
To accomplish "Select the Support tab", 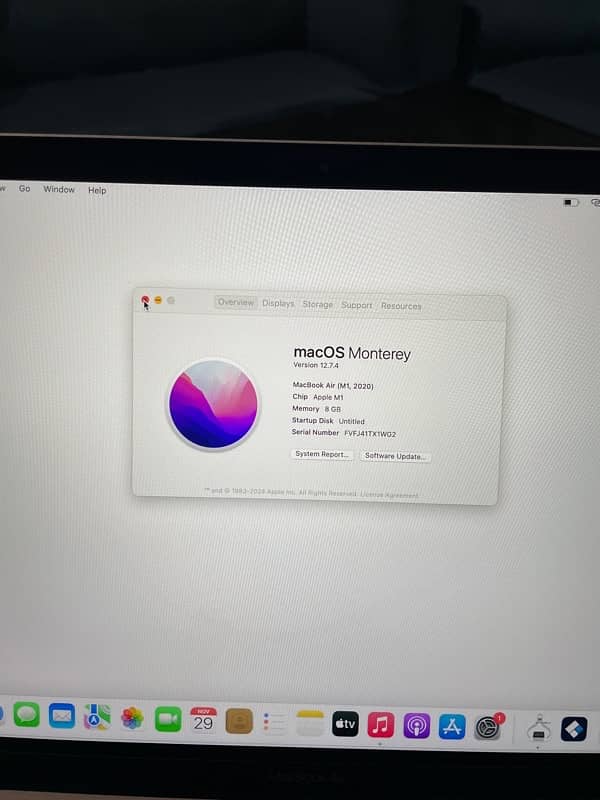I will [357, 305].
